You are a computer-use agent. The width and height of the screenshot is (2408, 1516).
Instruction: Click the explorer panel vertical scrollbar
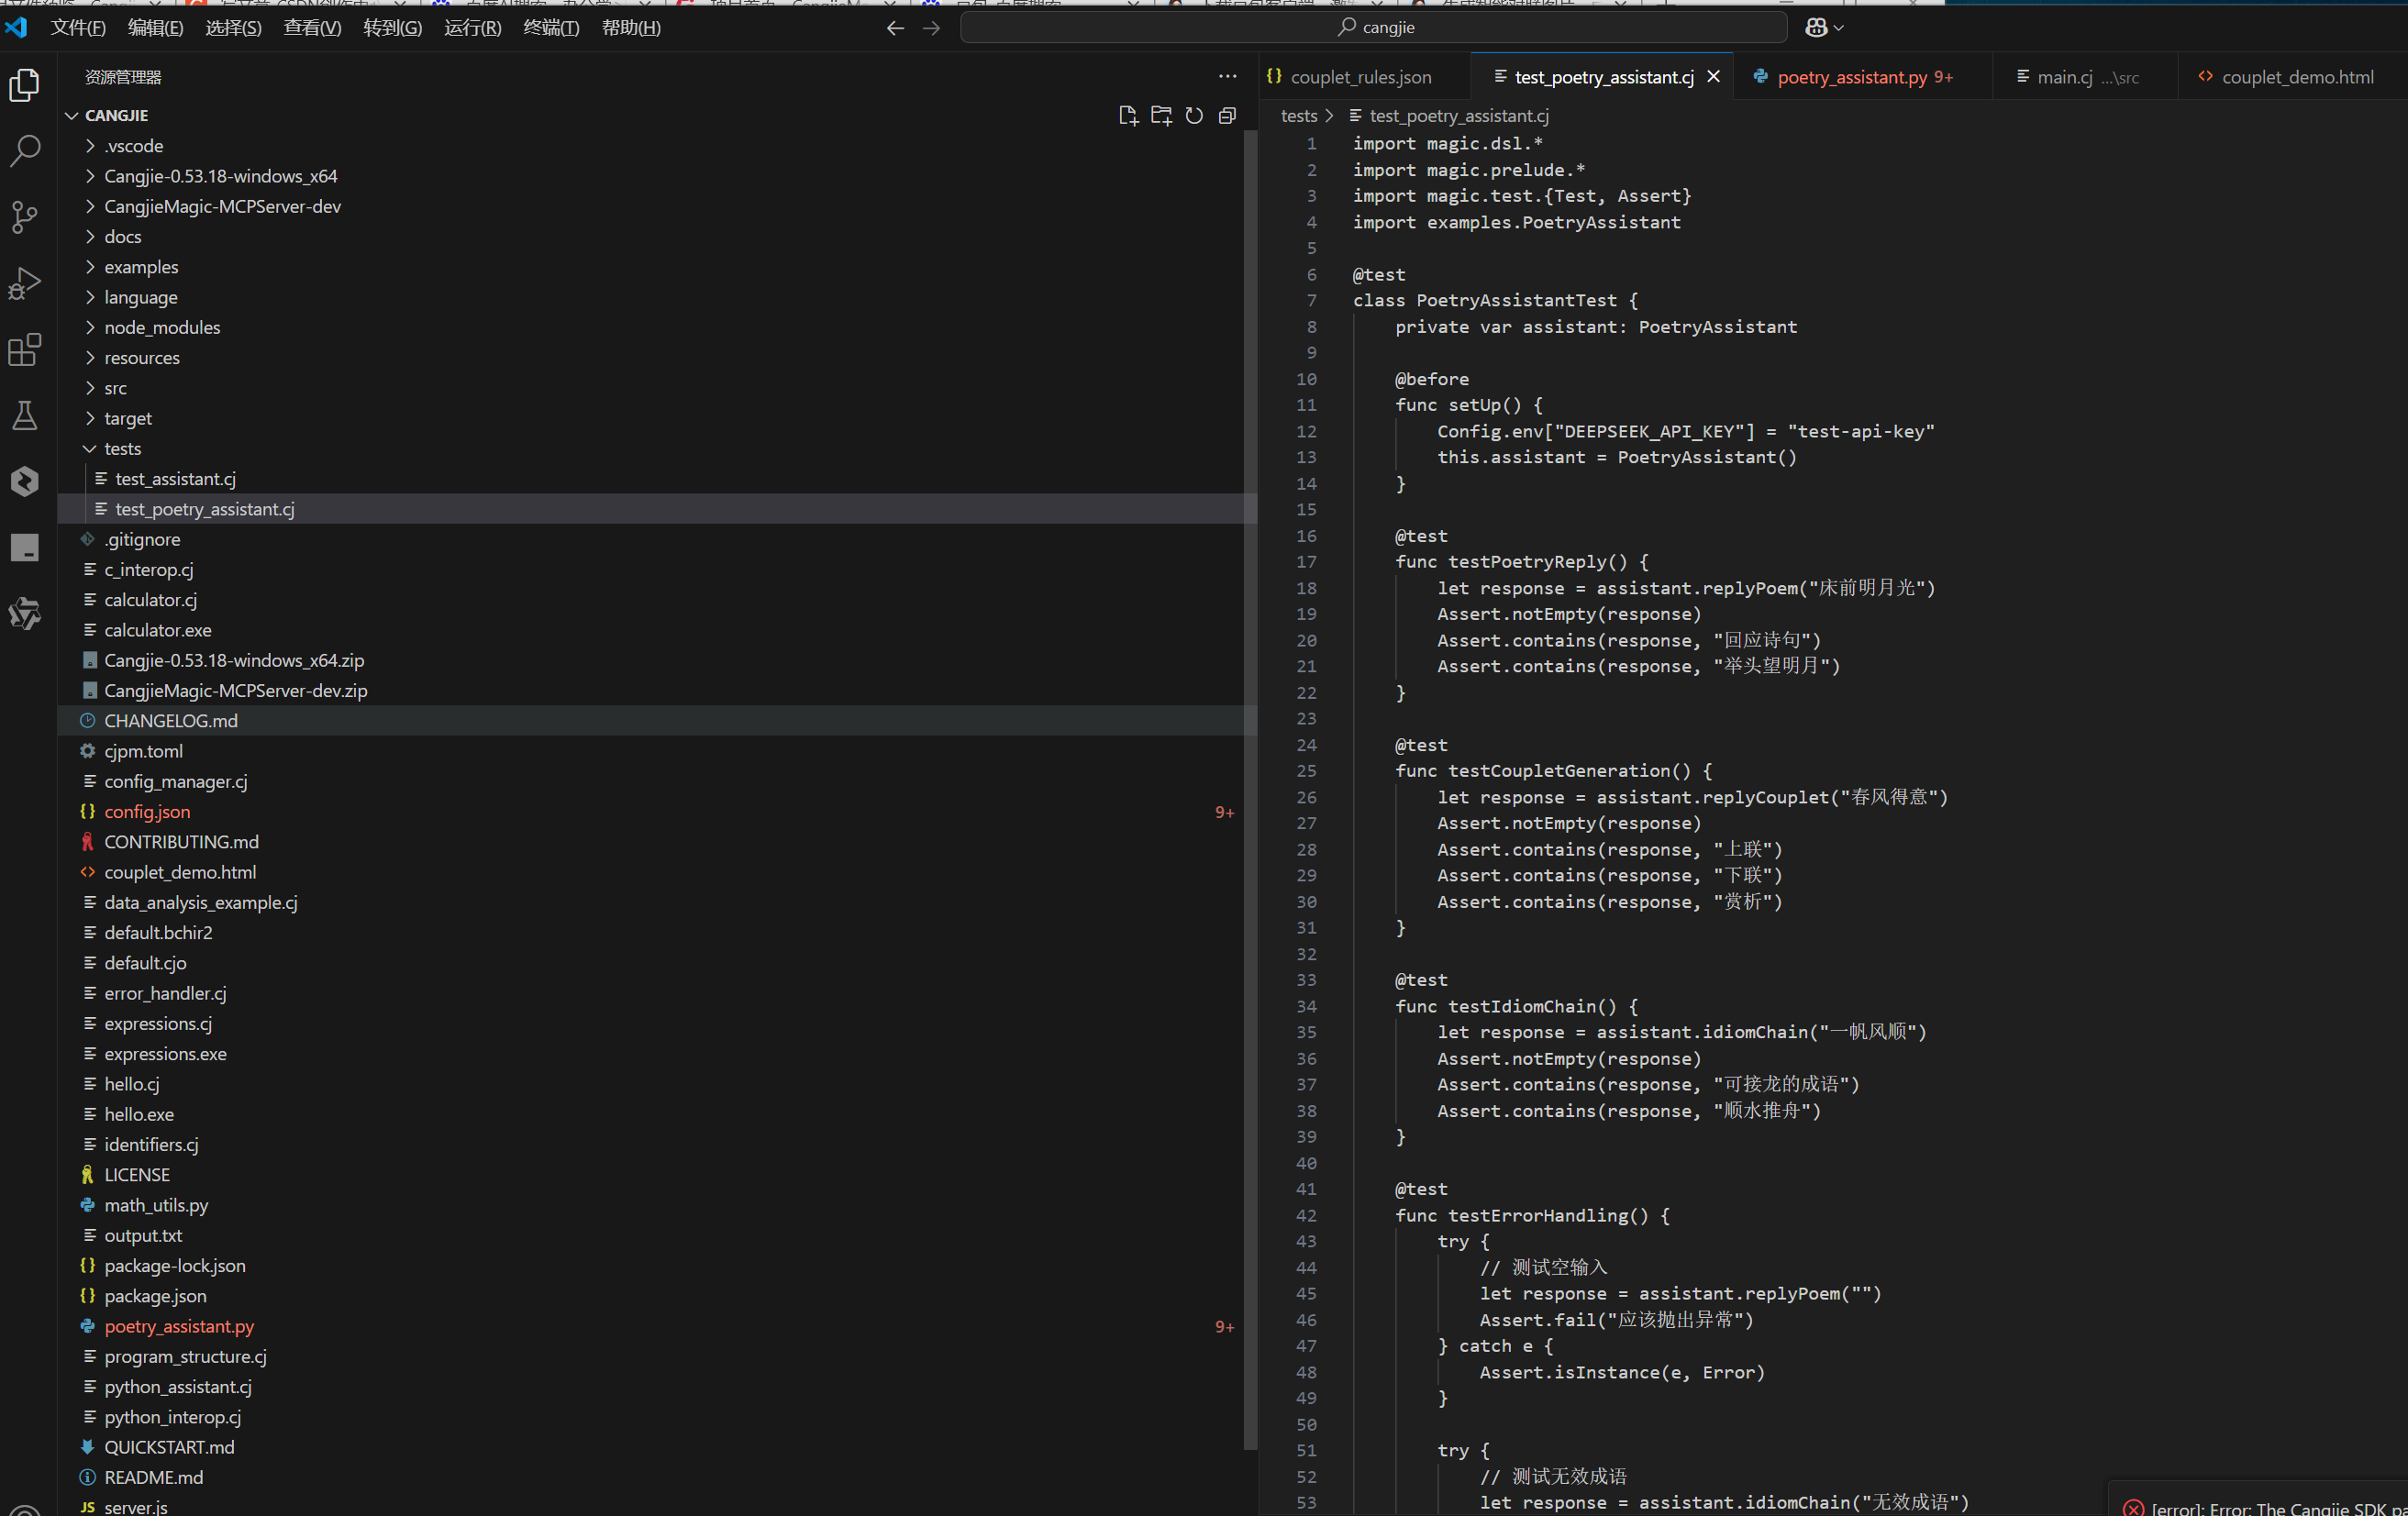point(1250,790)
